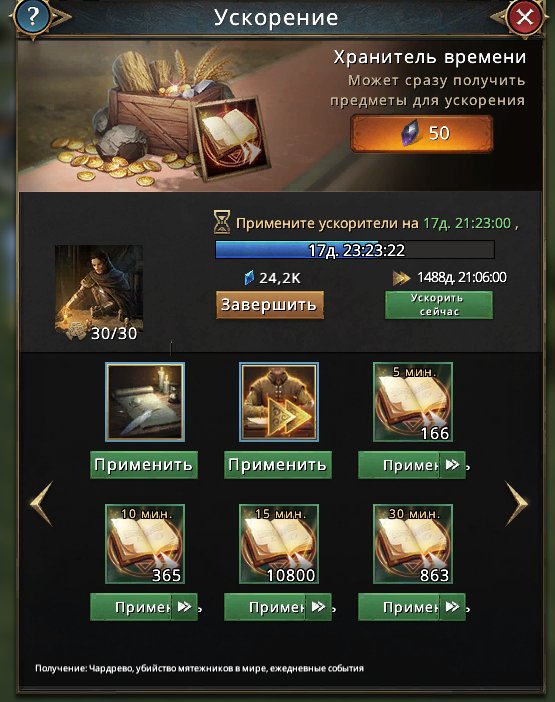555x702 pixels.
Task: Use multiple 15 мин. speedups via double-arrow
Action: tap(318, 607)
